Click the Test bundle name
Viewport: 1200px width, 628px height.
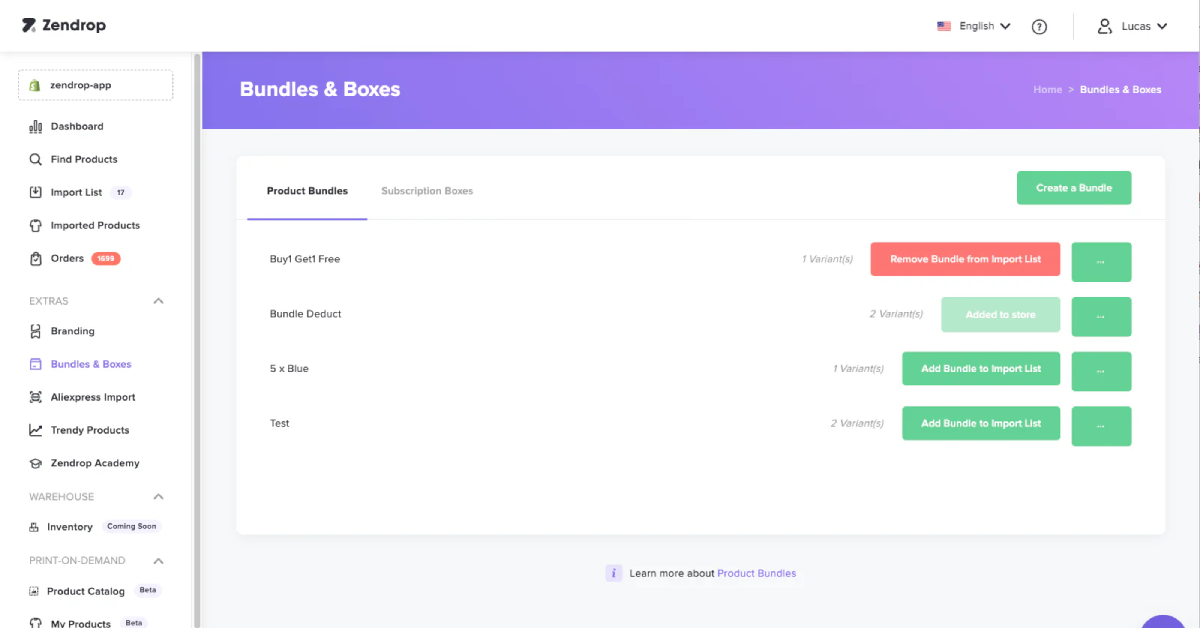[280, 423]
